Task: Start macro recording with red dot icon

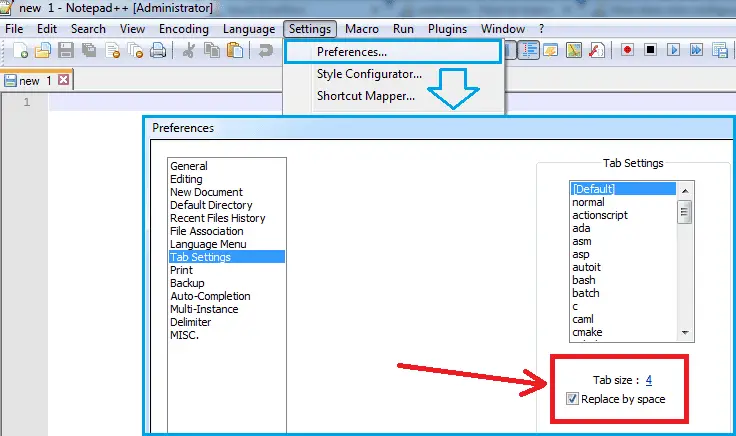Action: [627, 50]
